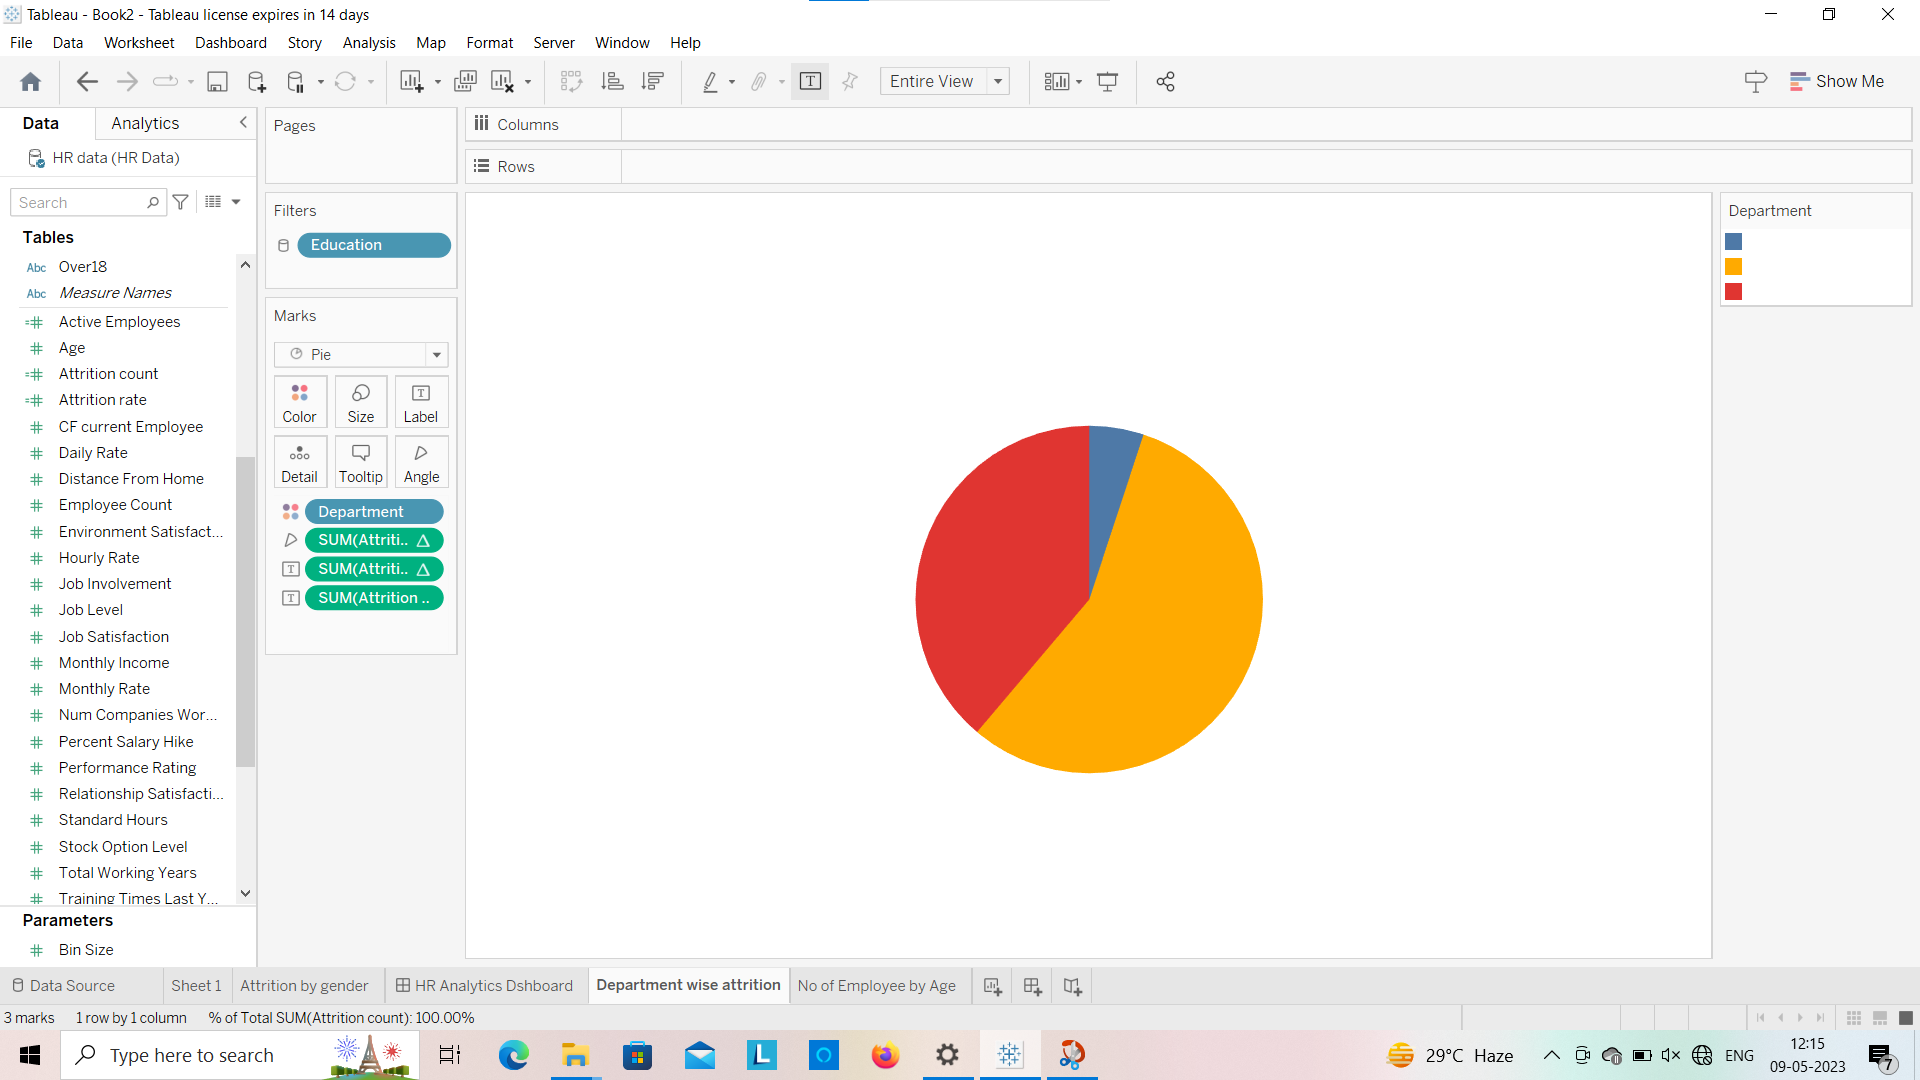This screenshot has height=1080, width=1920.
Task: Open the Show/Hide Cards icon
Action: click(x=1056, y=82)
